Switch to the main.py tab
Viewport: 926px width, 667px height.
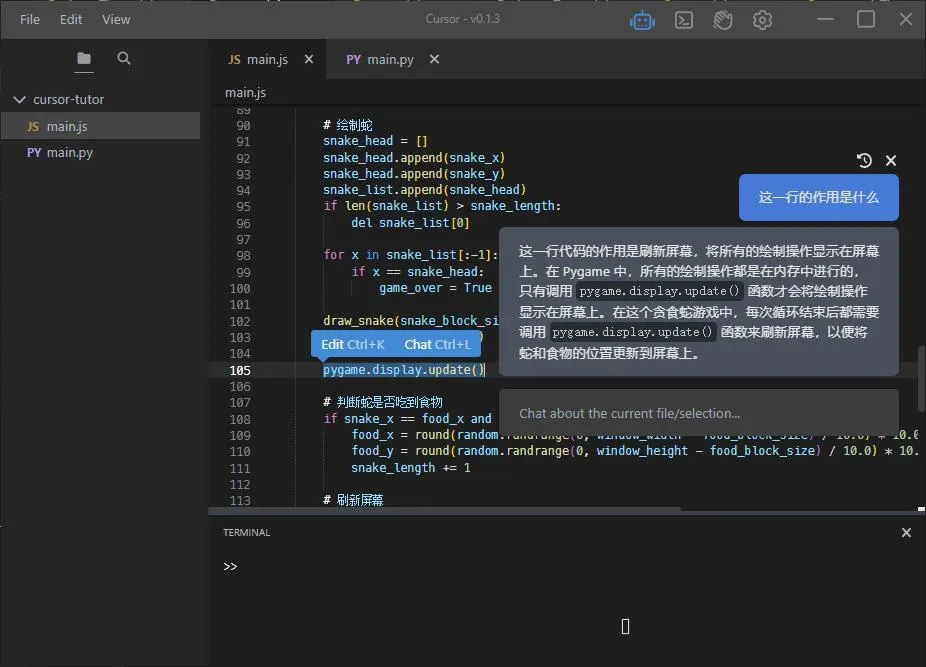point(381,59)
